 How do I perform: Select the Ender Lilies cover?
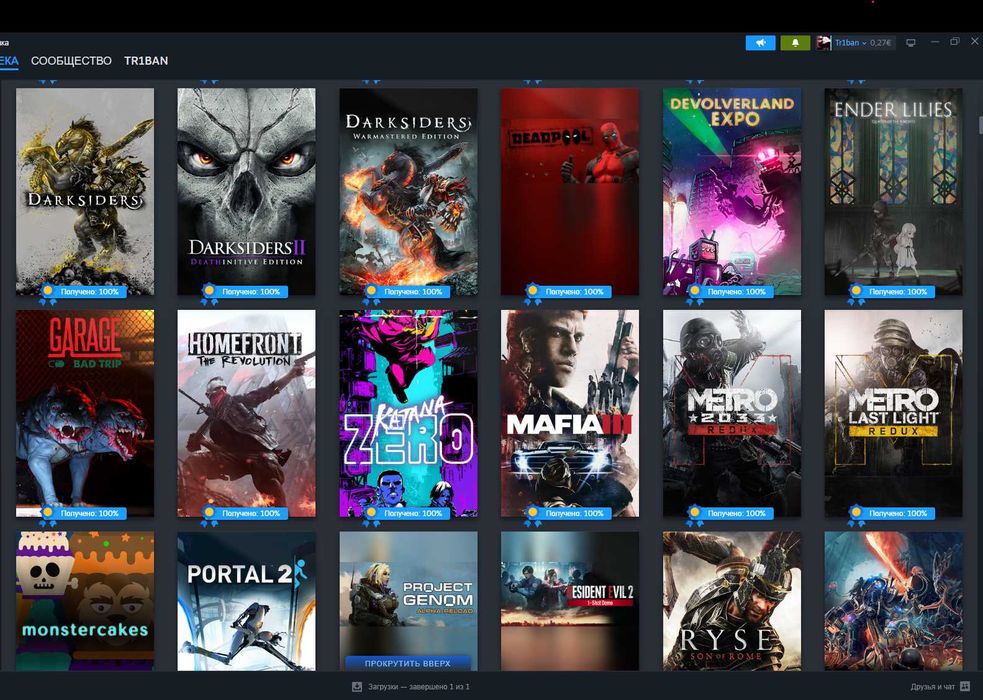[893, 191]
